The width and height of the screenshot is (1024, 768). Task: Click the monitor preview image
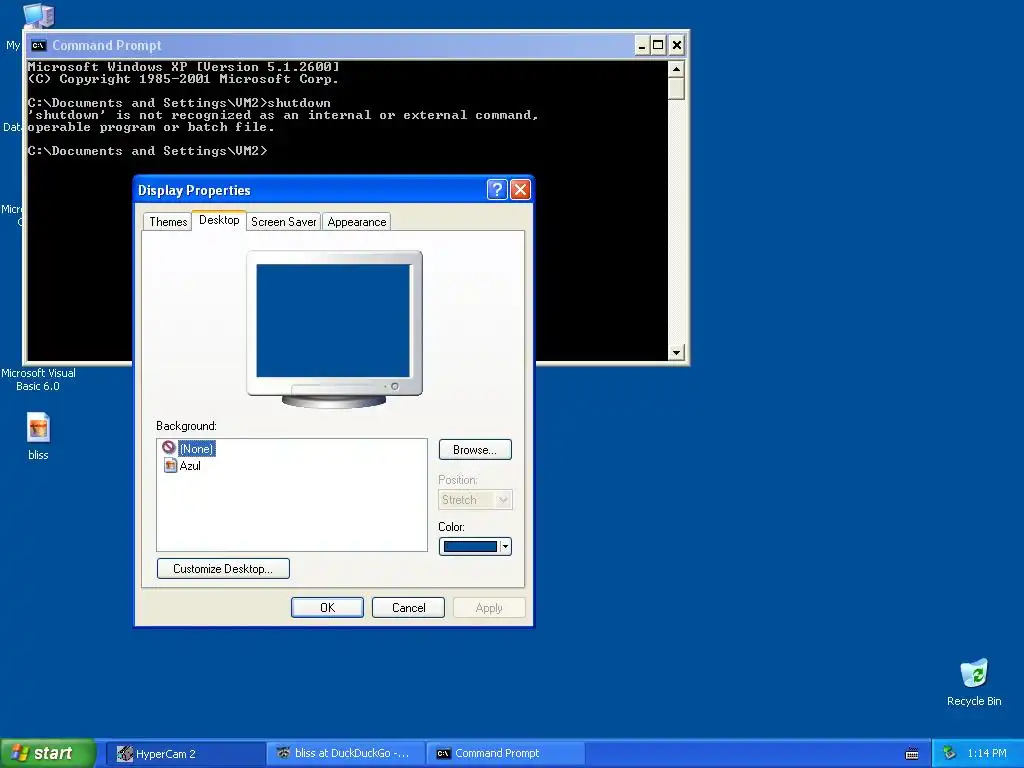[334, 329]
